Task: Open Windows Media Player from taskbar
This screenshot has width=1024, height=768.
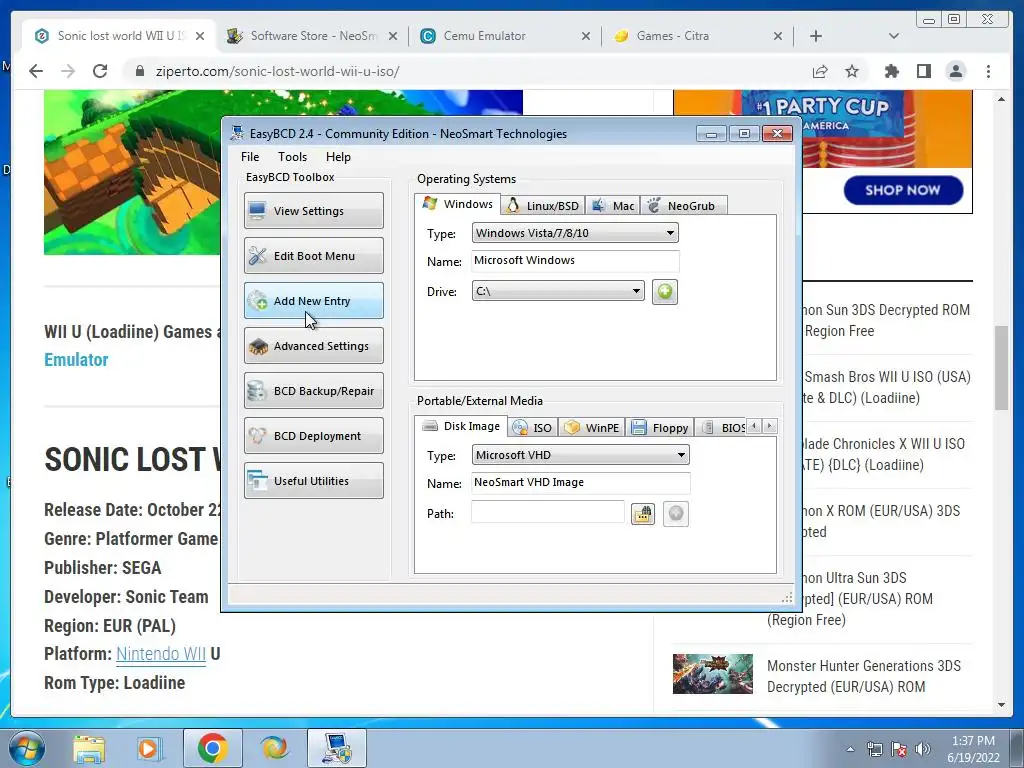Action: 149,749
